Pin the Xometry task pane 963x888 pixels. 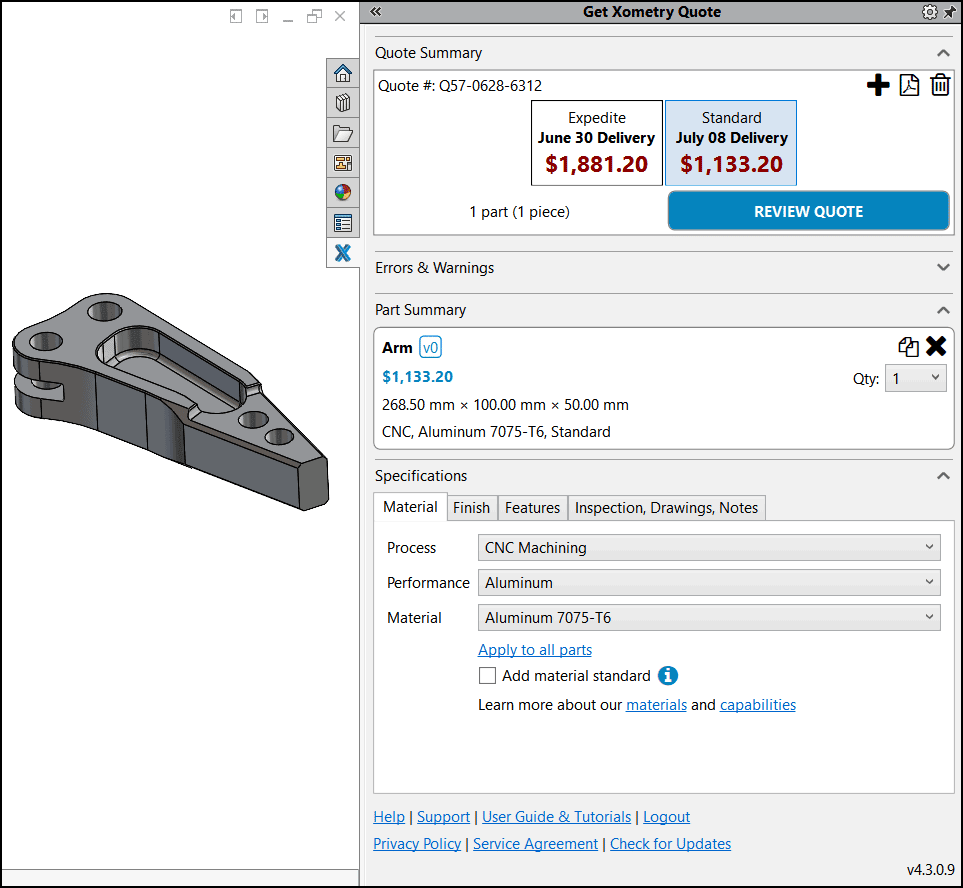tap(949, 12)
